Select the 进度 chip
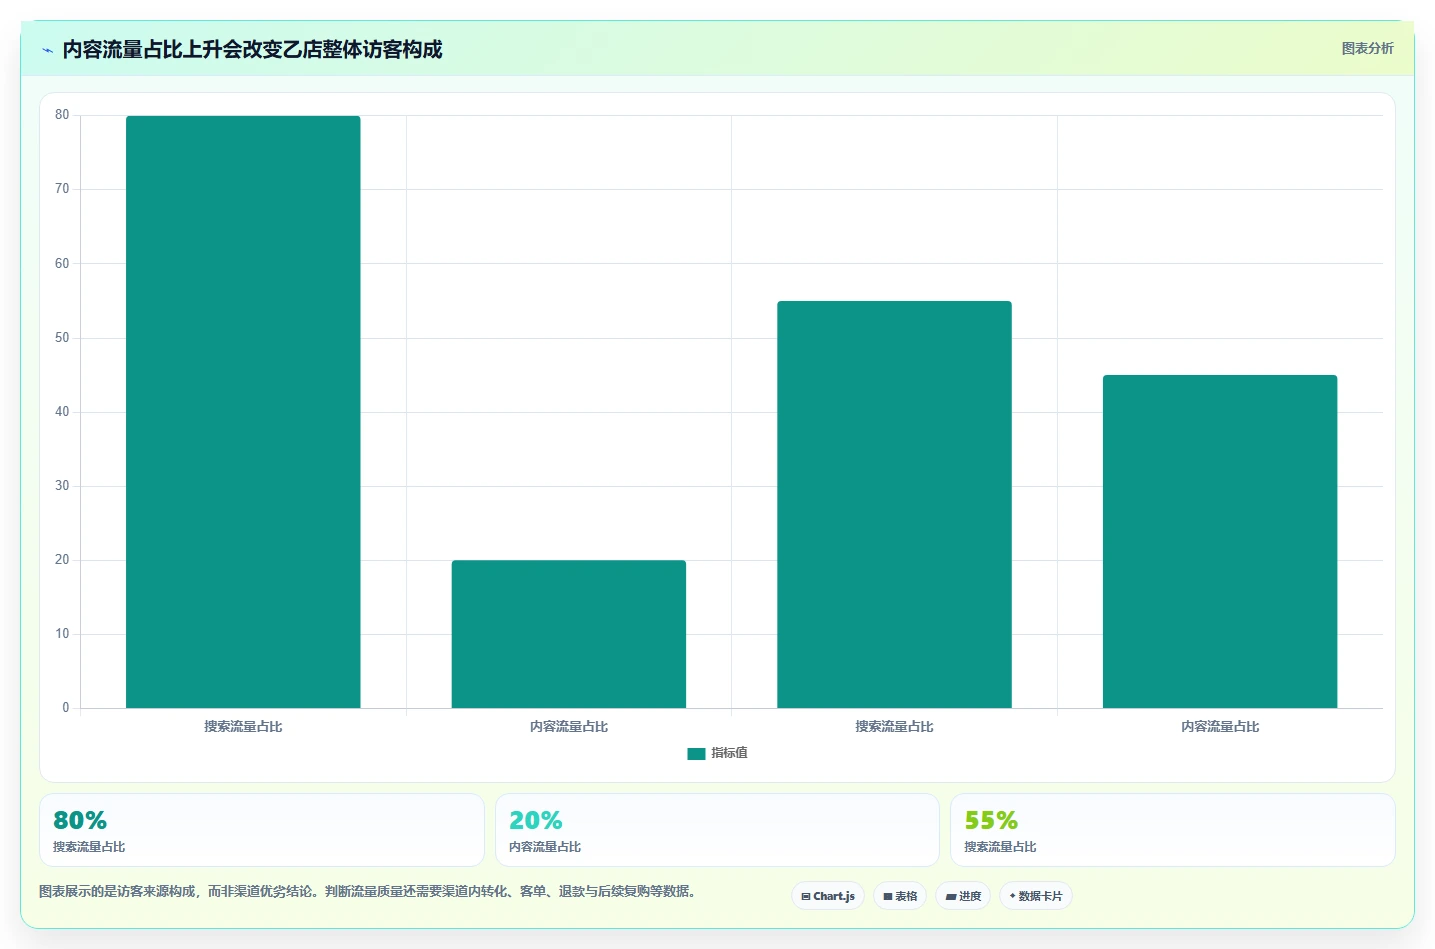1435x949 pixels. point(963,896)
